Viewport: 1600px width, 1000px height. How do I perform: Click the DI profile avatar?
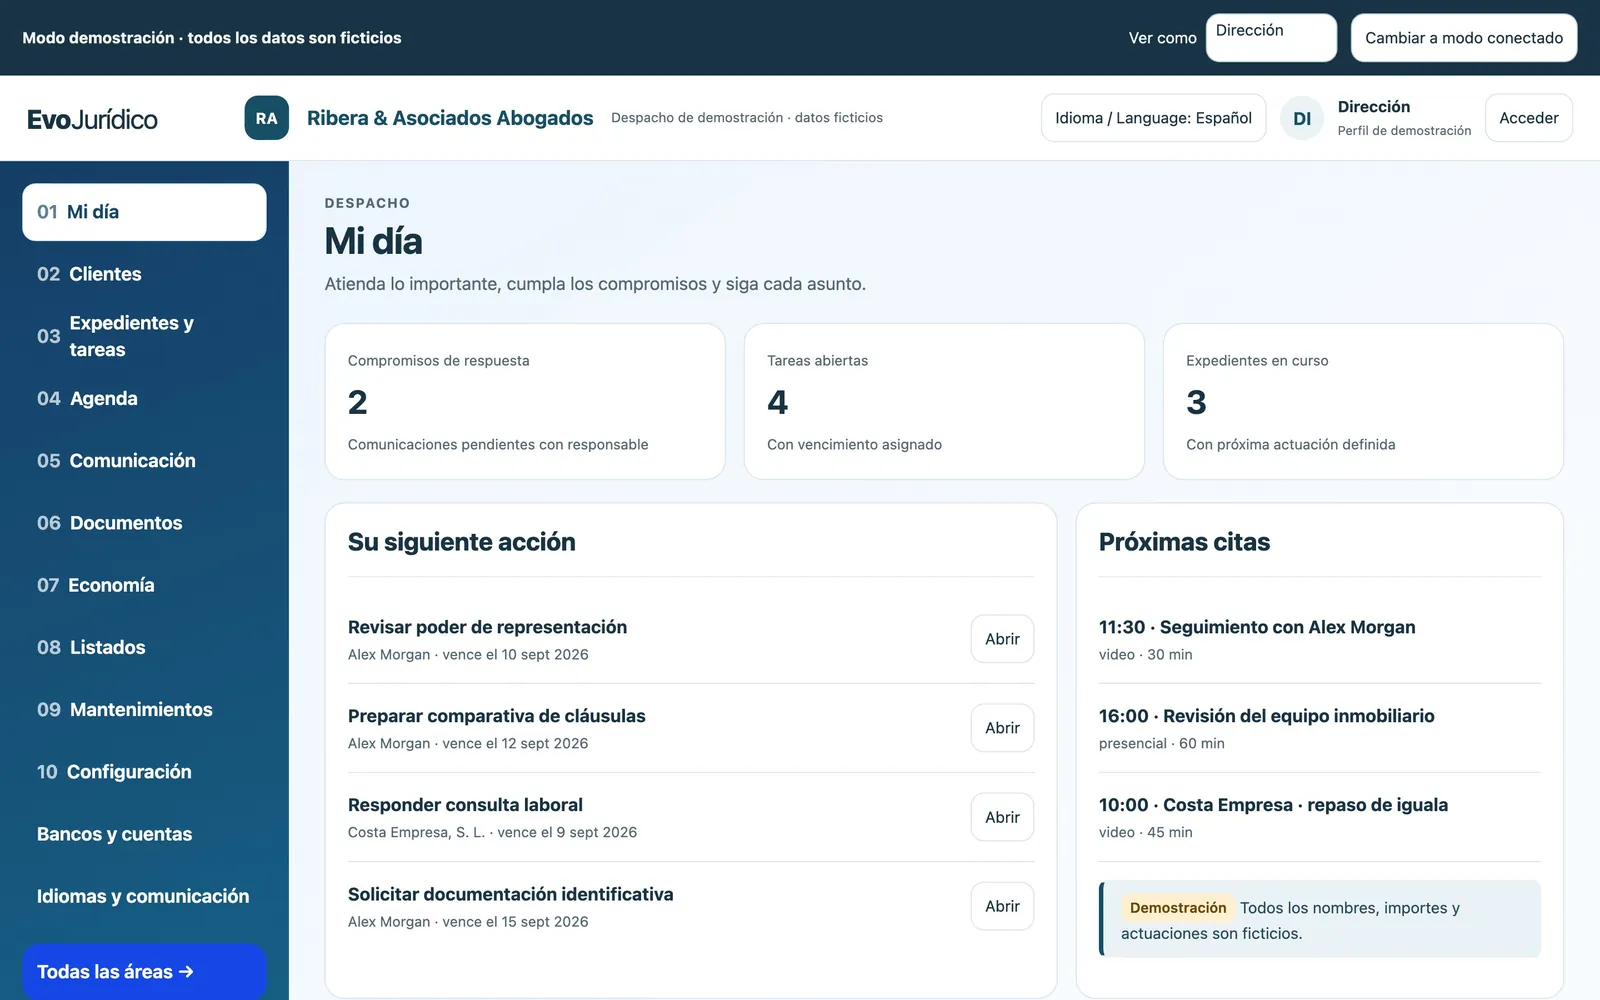click(1302, 118)
